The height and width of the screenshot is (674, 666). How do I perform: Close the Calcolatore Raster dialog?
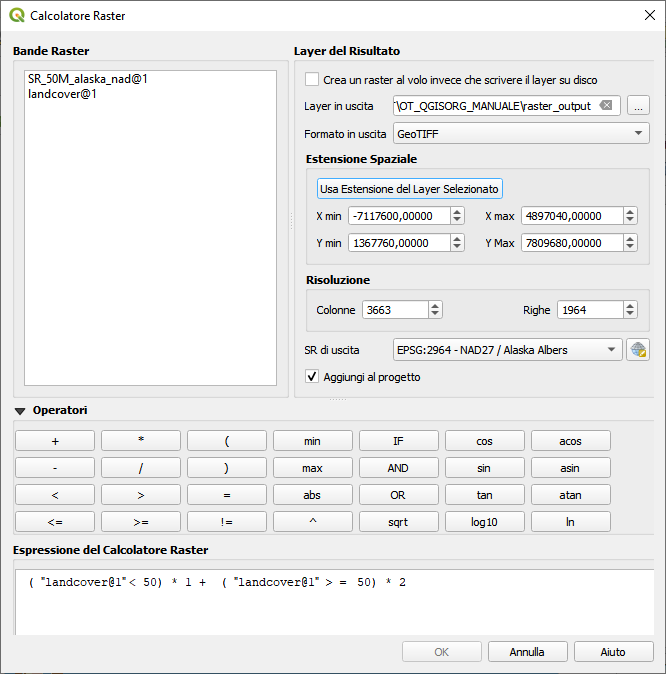coord(650,15)
